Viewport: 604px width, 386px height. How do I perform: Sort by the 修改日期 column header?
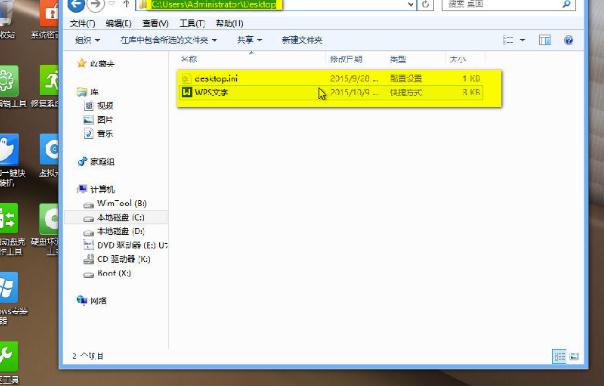click(x=346, y=59)
